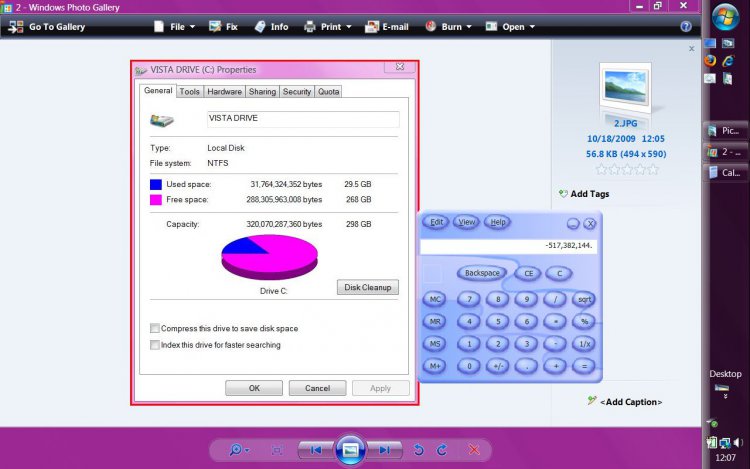Screen dimensions: 750x469
Task: Click the blue help icon
Action: [686, 27]
